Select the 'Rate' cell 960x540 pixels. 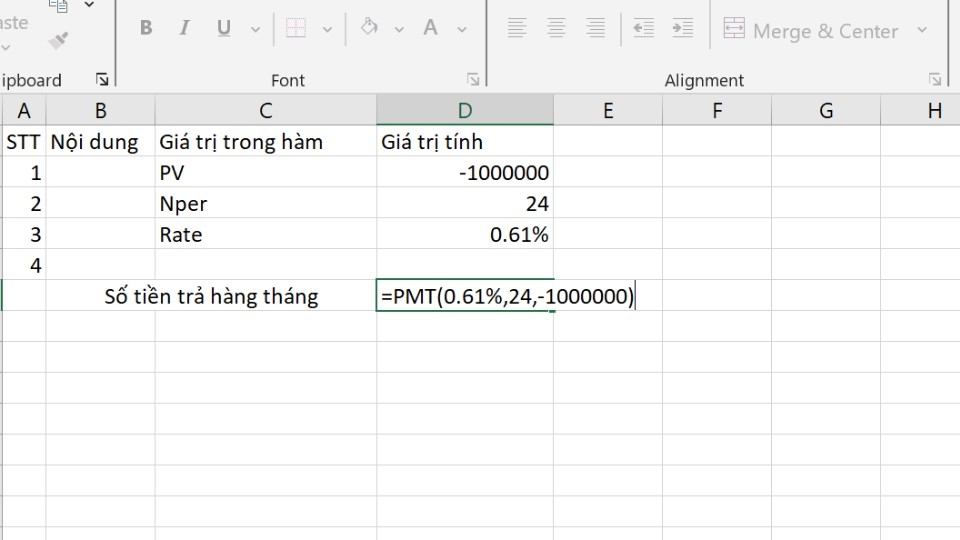(266, 234)
